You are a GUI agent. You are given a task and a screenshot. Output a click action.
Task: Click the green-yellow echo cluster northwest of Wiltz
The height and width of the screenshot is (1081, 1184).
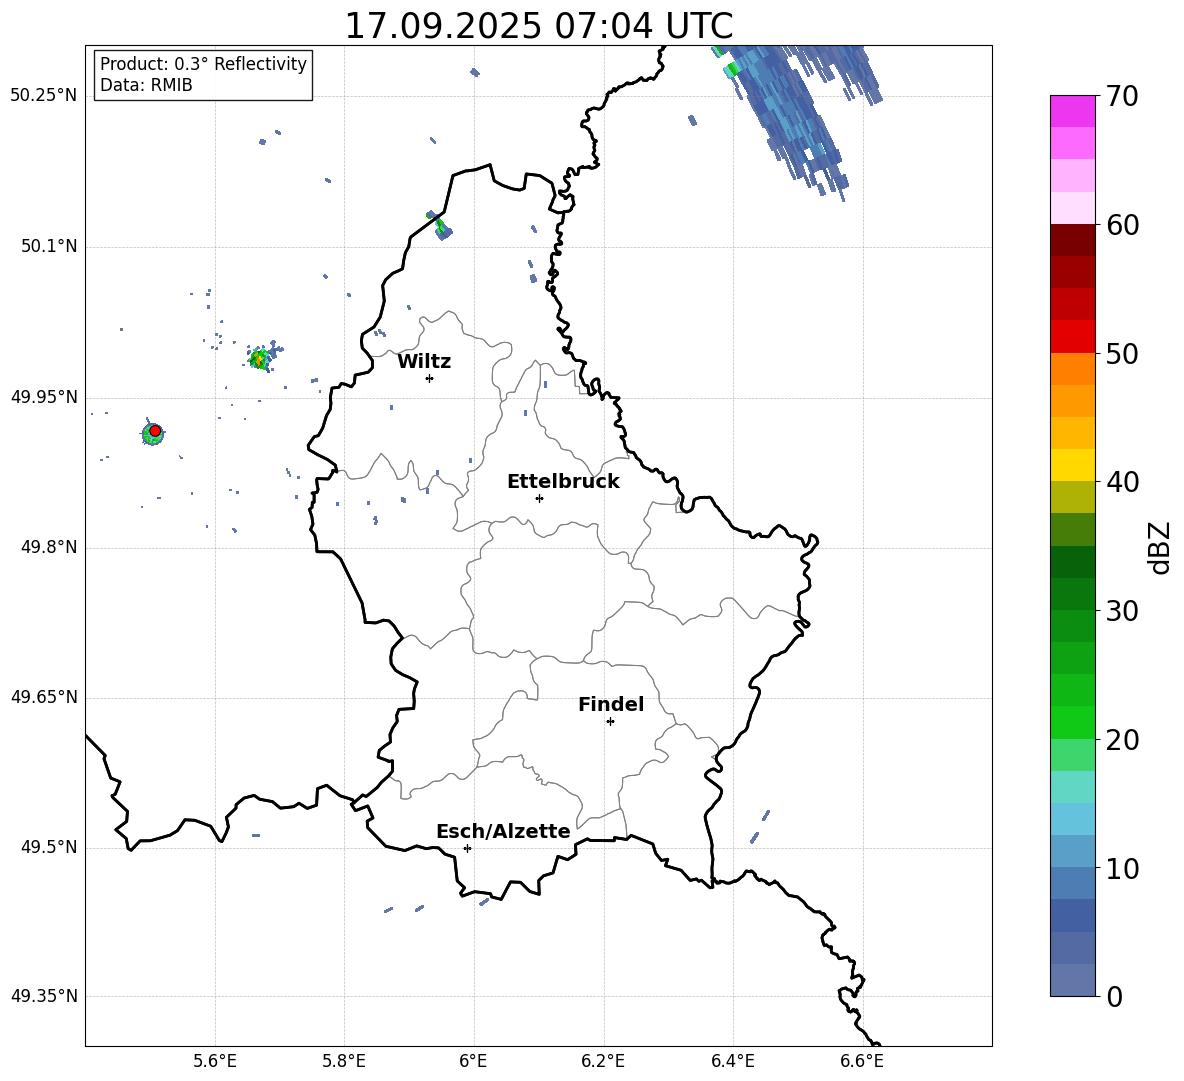(x=260, y=357)
